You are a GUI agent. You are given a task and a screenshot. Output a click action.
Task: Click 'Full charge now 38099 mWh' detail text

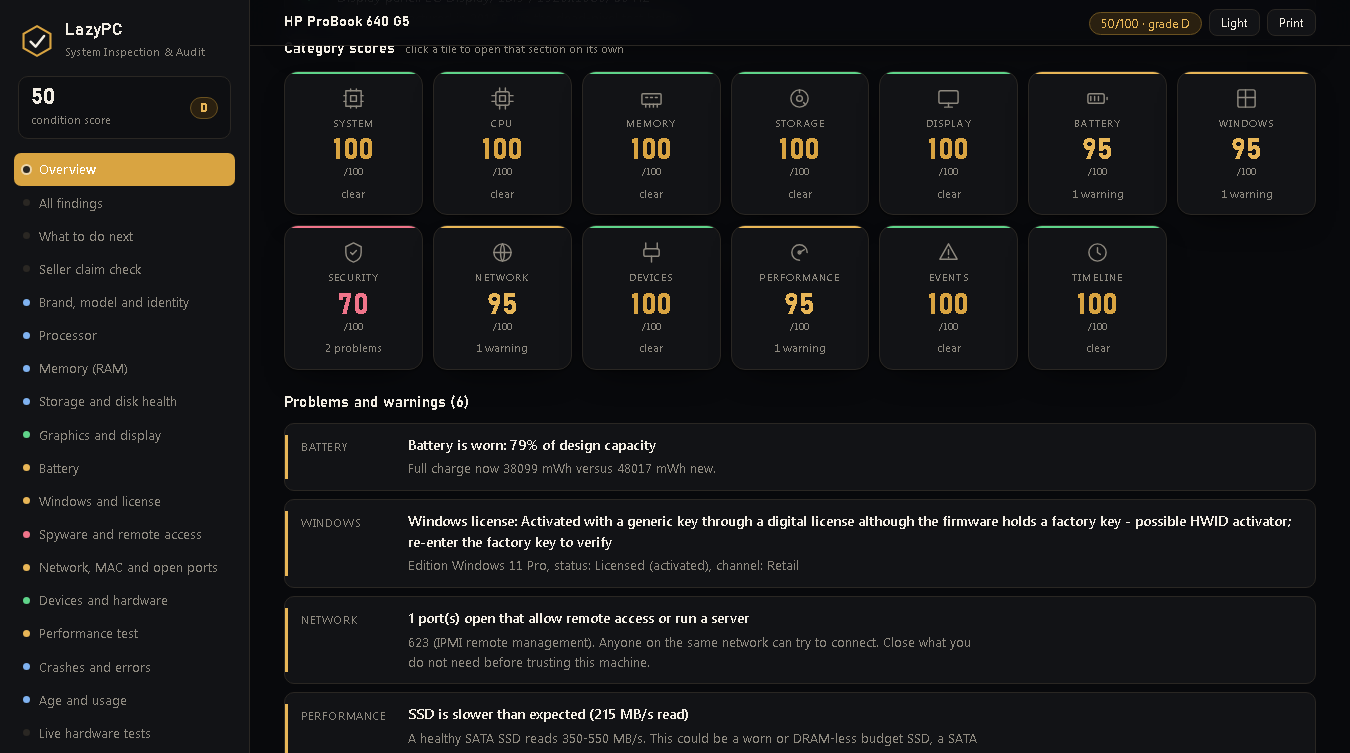[x=562, y=468]
